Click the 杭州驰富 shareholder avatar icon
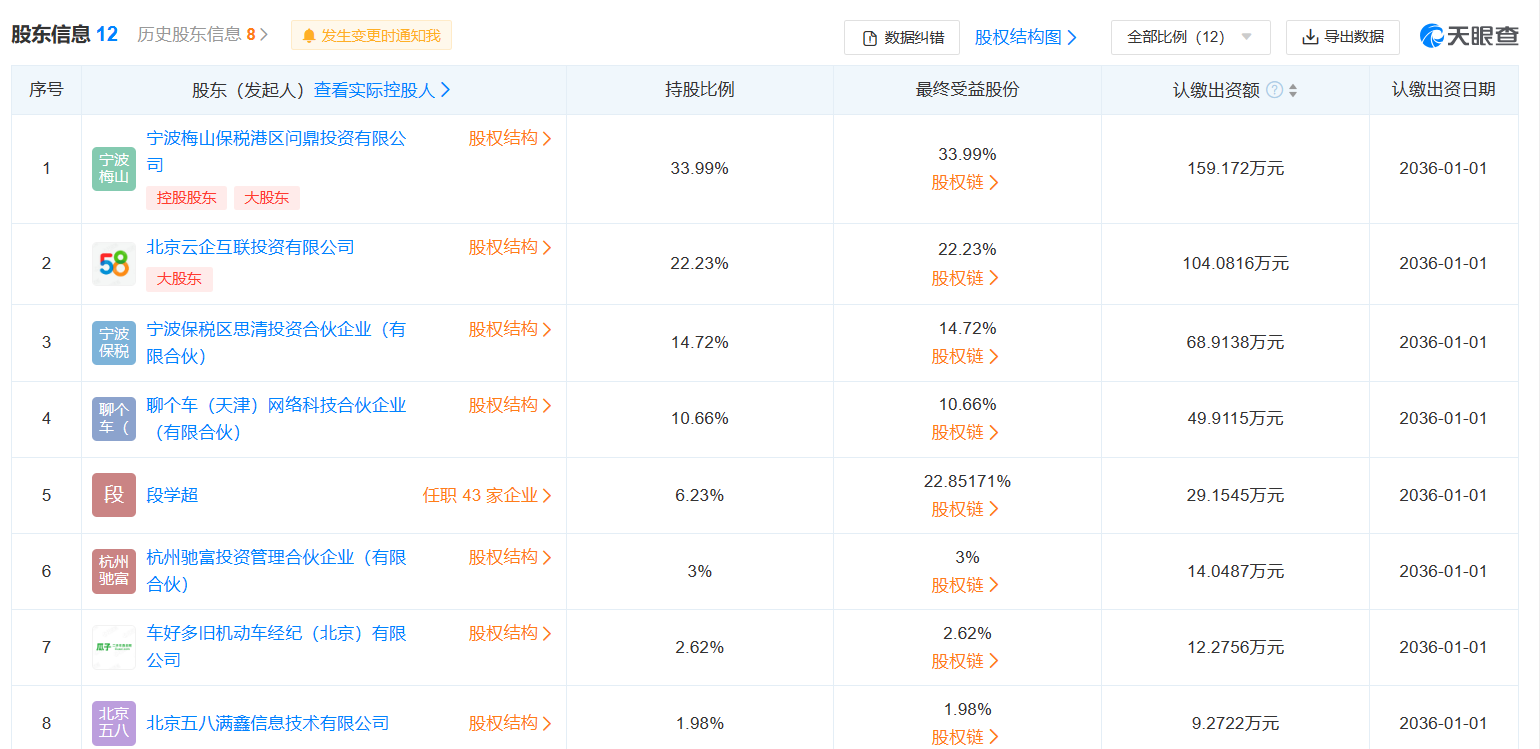Image resolution: width=1540 pixels, height=749 pixels. pyautogui.click(x=114, y=571)
